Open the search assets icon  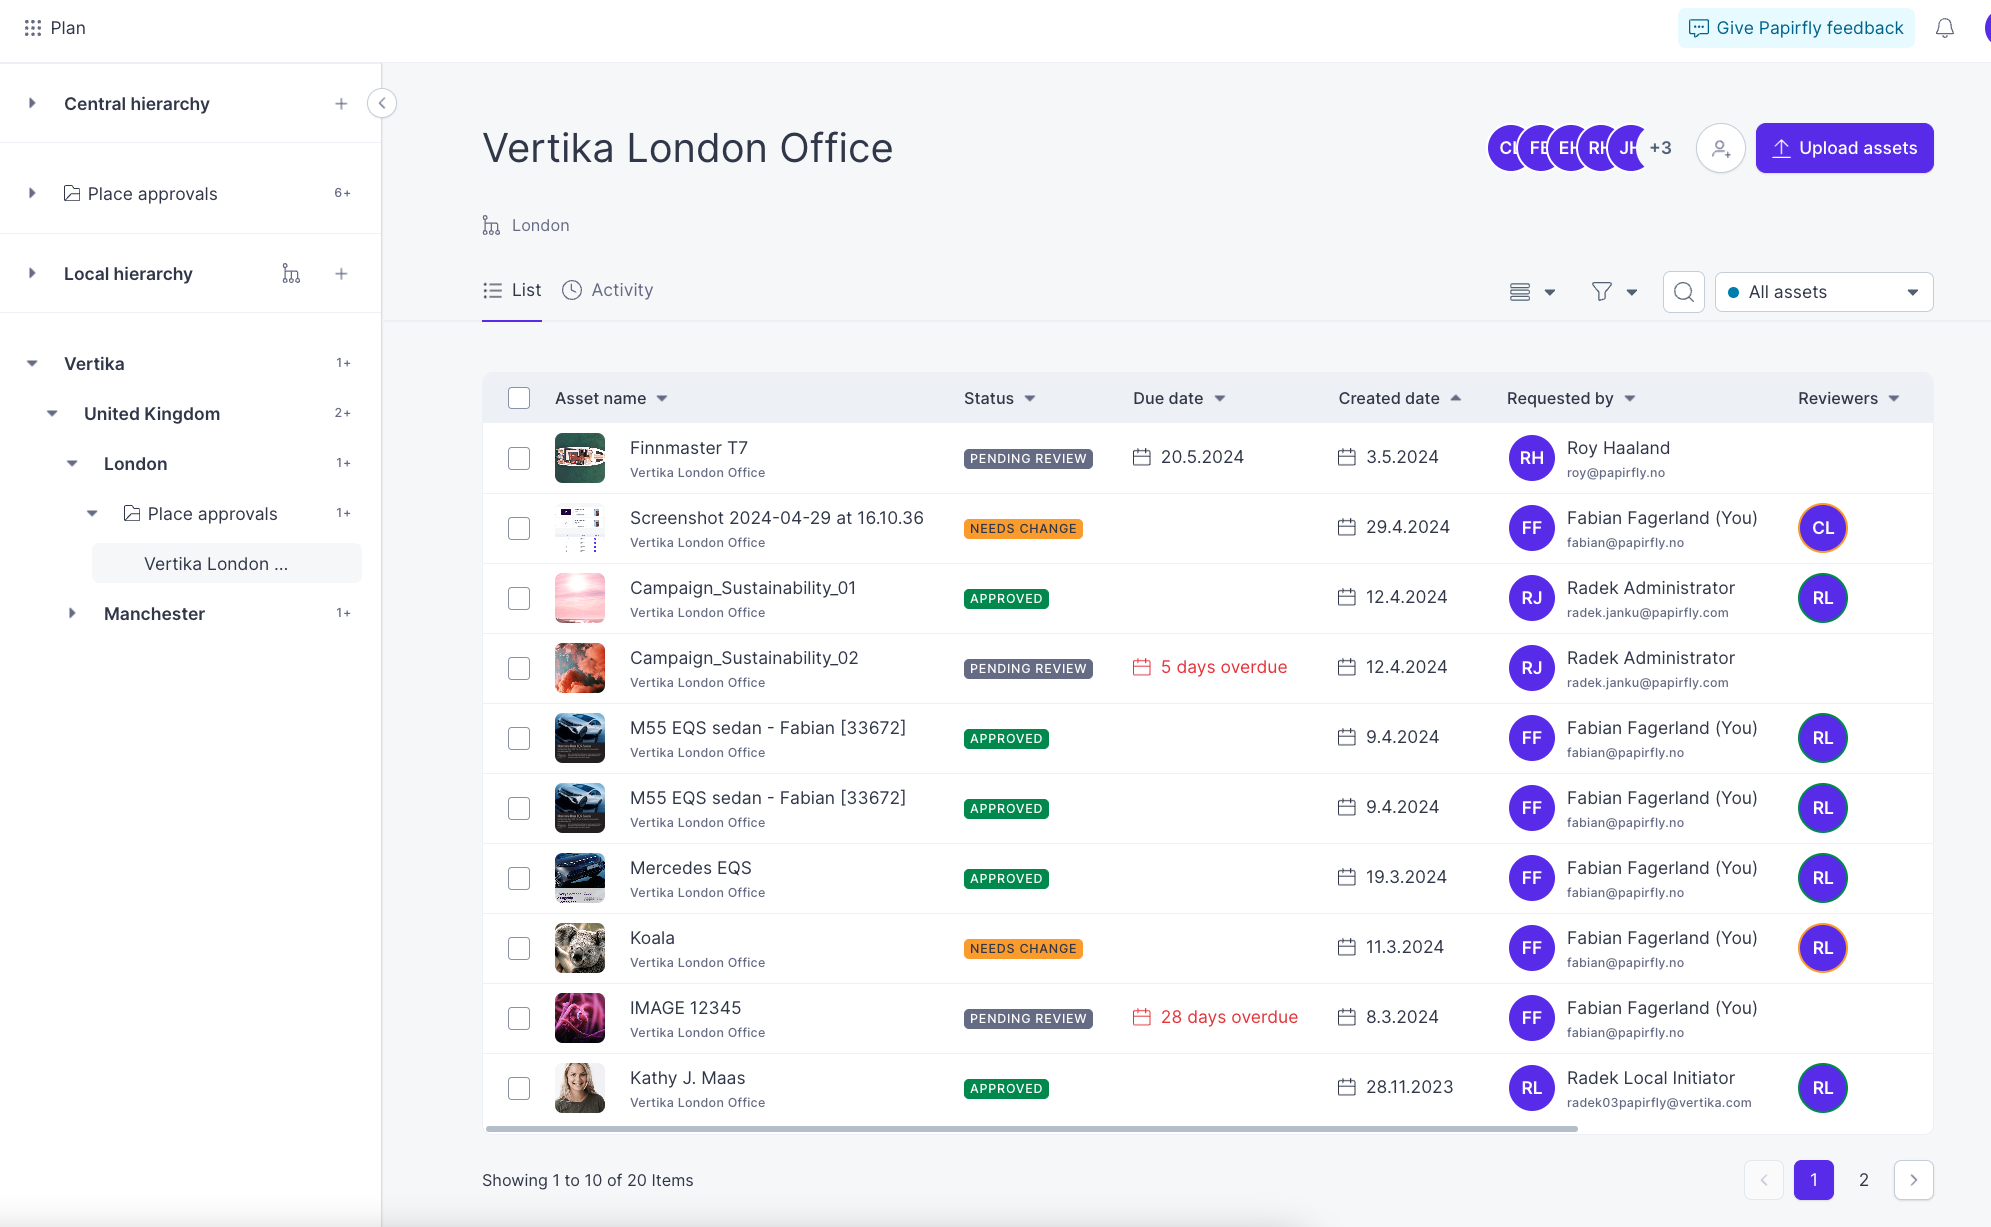point(1684,292)
